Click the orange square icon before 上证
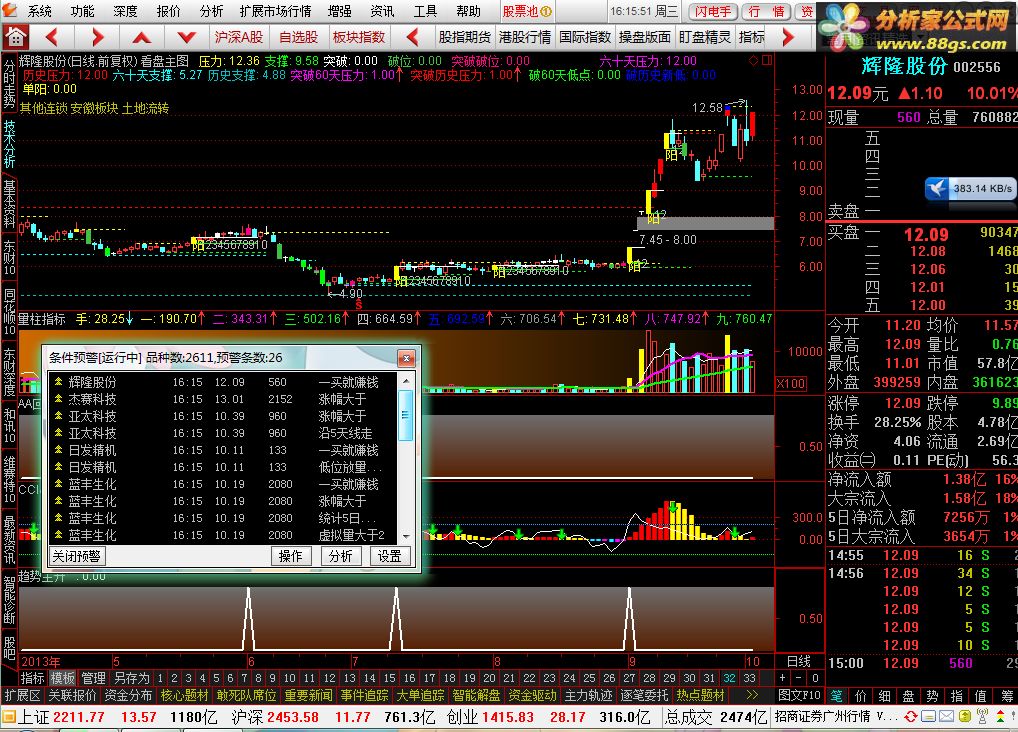 click(x=8, y=717)
